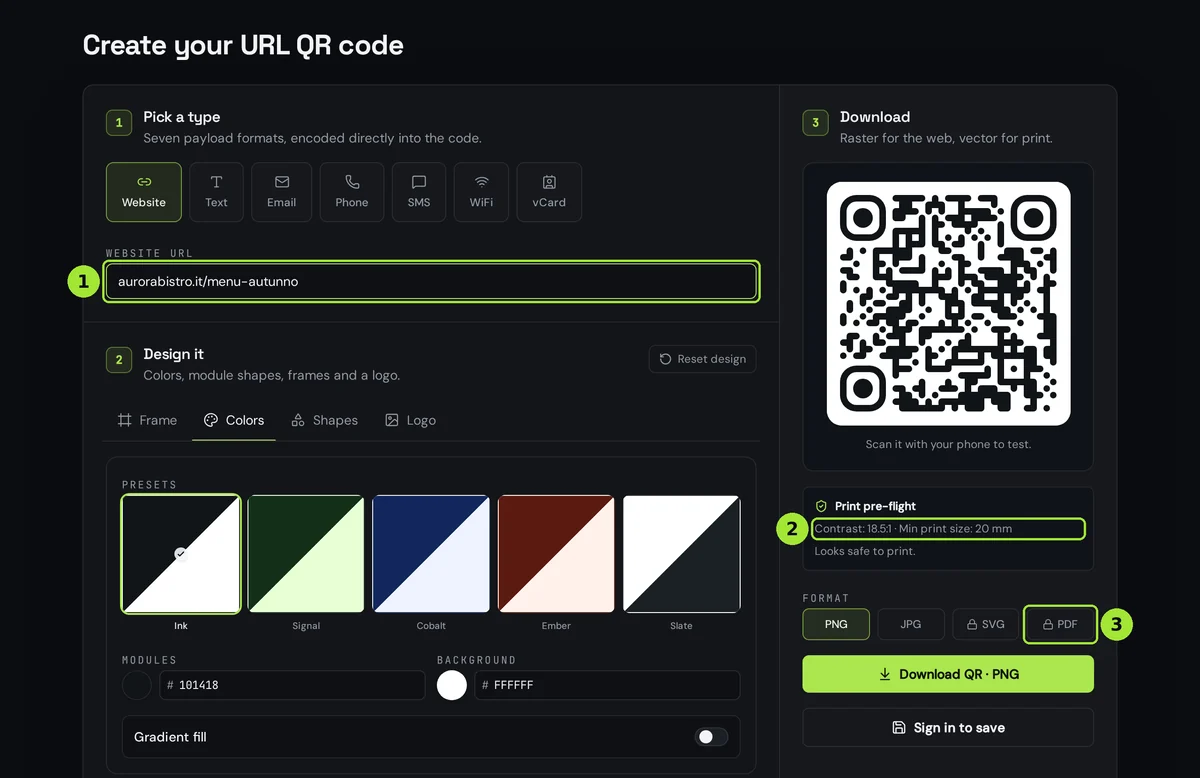The width and height of the screenshot is (1200, 778).
Task: Download QR as PNG
Action: (948, 674)
